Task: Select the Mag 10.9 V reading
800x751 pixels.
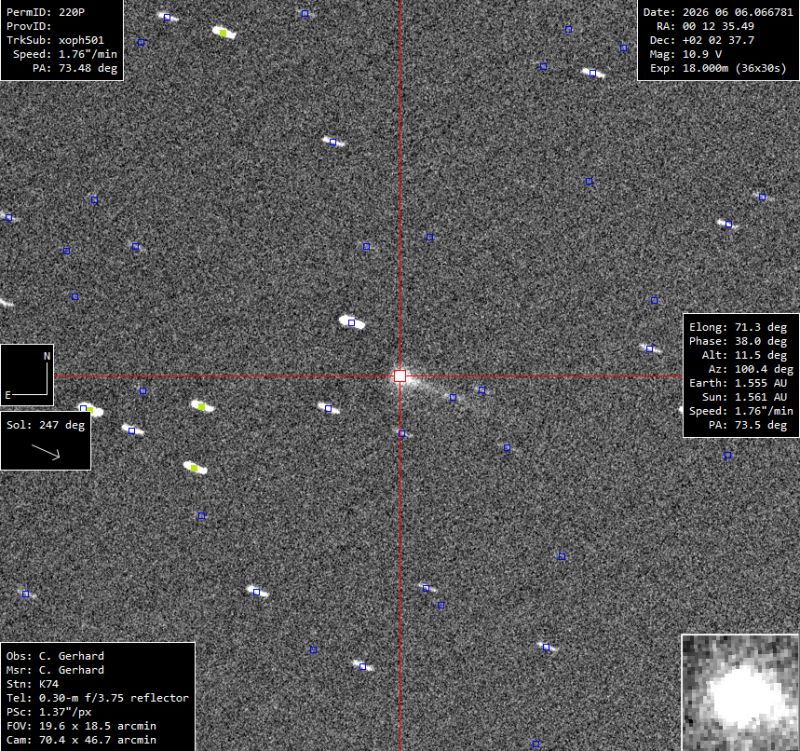Action: click(685, 54)
